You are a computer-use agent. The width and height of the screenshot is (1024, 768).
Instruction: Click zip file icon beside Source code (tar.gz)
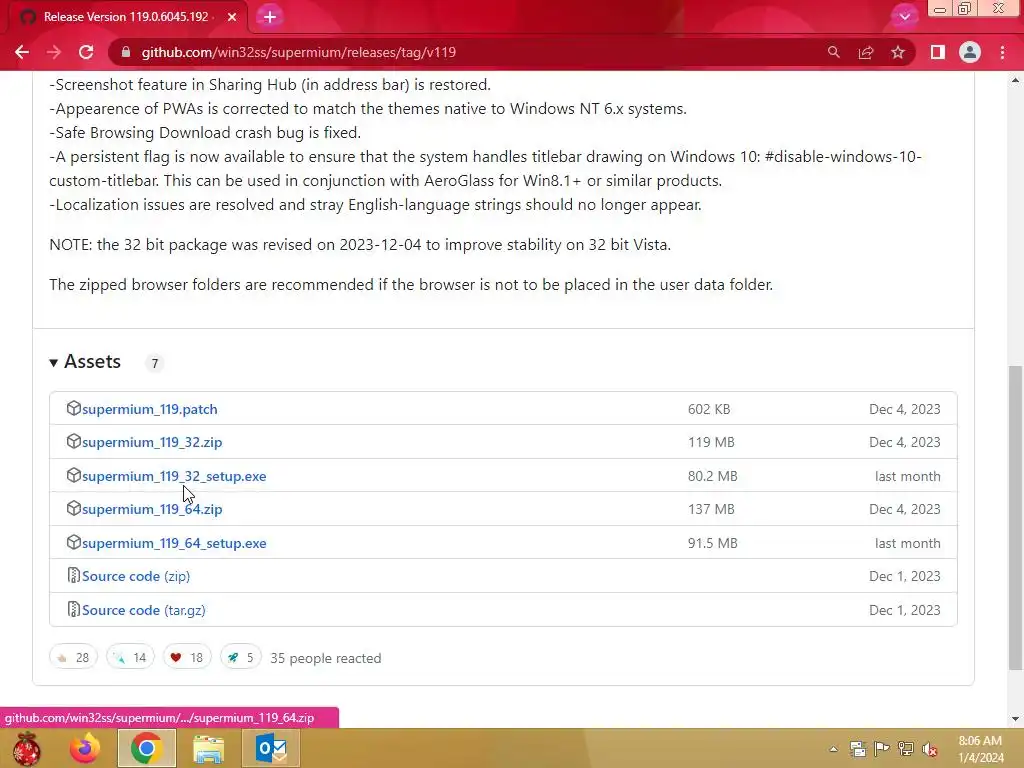click(x=74, y=609)
